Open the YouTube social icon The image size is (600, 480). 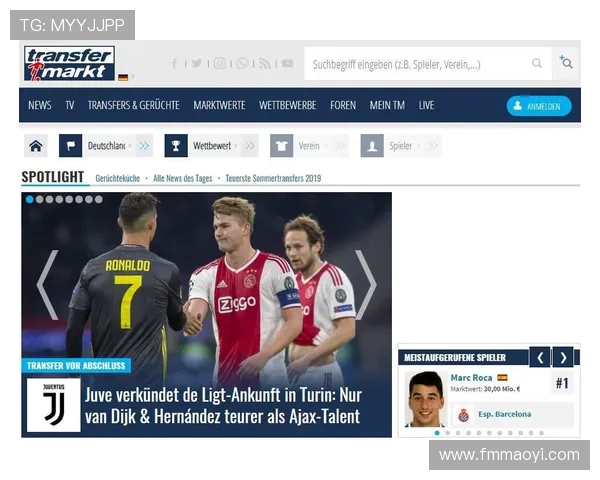(x=287, y=63)
